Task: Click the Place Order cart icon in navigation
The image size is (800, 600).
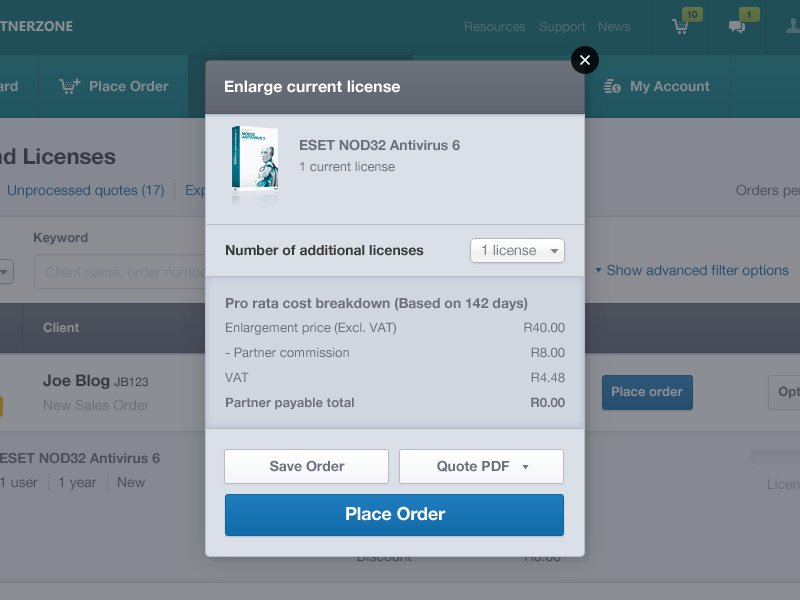Action: pos(69,86)
